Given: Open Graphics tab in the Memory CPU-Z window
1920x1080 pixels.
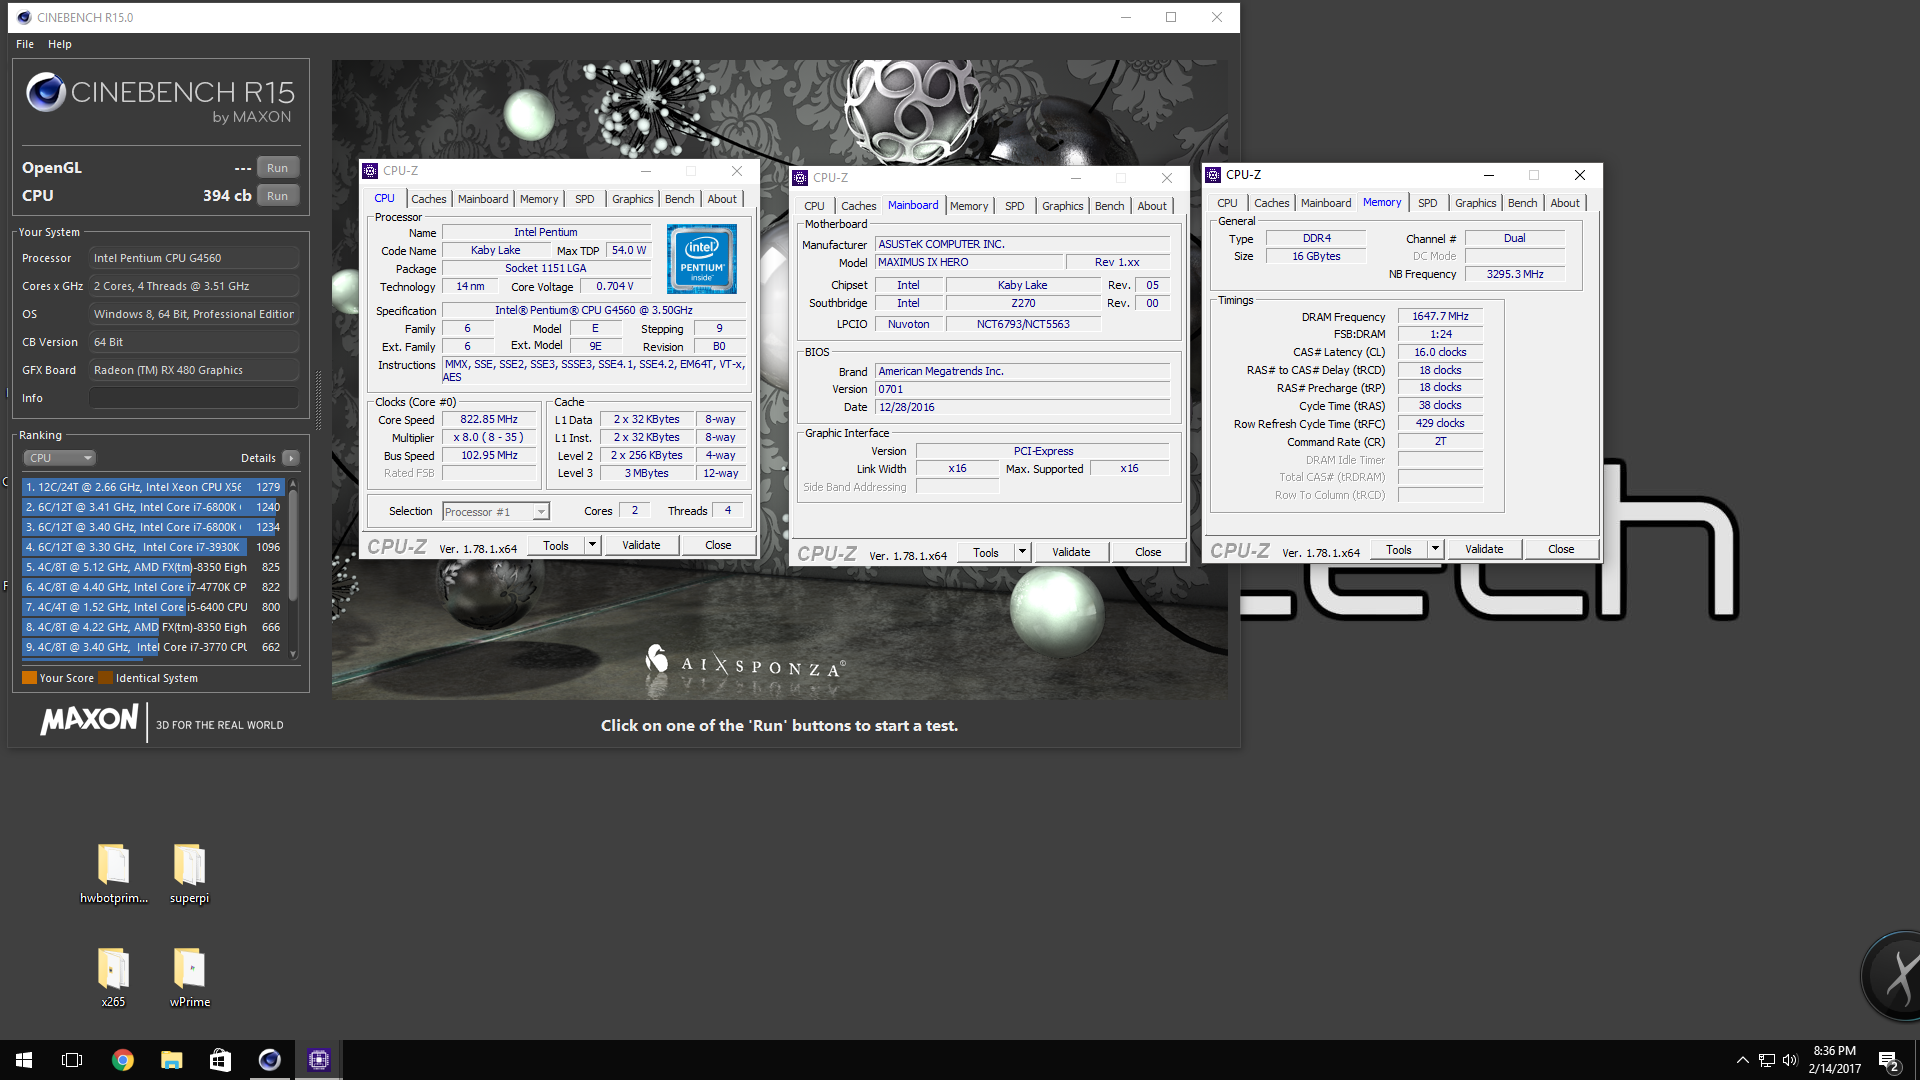Looking at the screenshot, I should (1475, 203).
